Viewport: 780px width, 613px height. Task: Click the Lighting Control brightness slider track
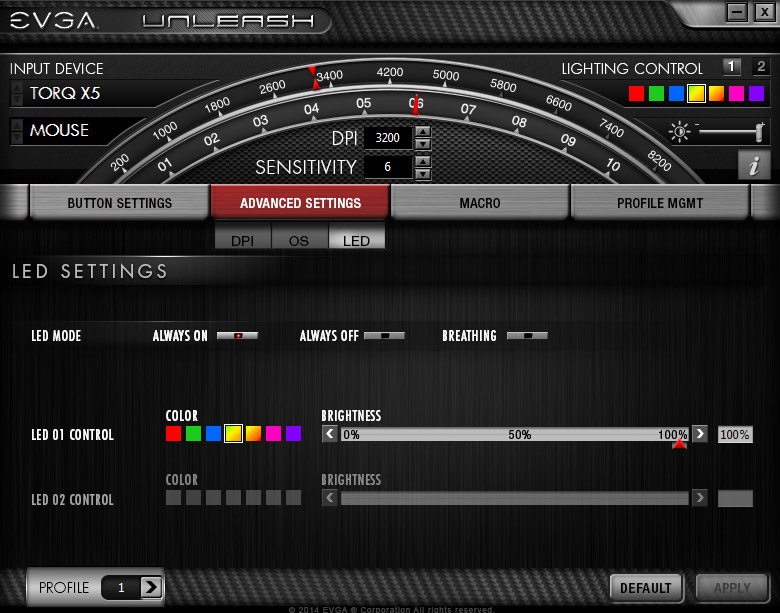[728, 131]
